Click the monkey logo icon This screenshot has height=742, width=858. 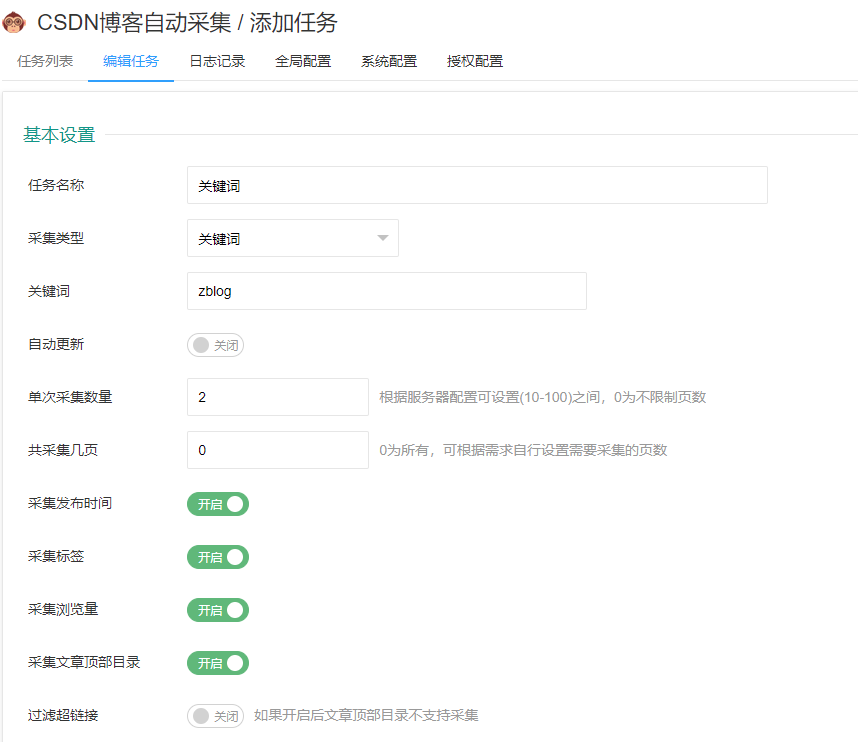tap(14, 23)
